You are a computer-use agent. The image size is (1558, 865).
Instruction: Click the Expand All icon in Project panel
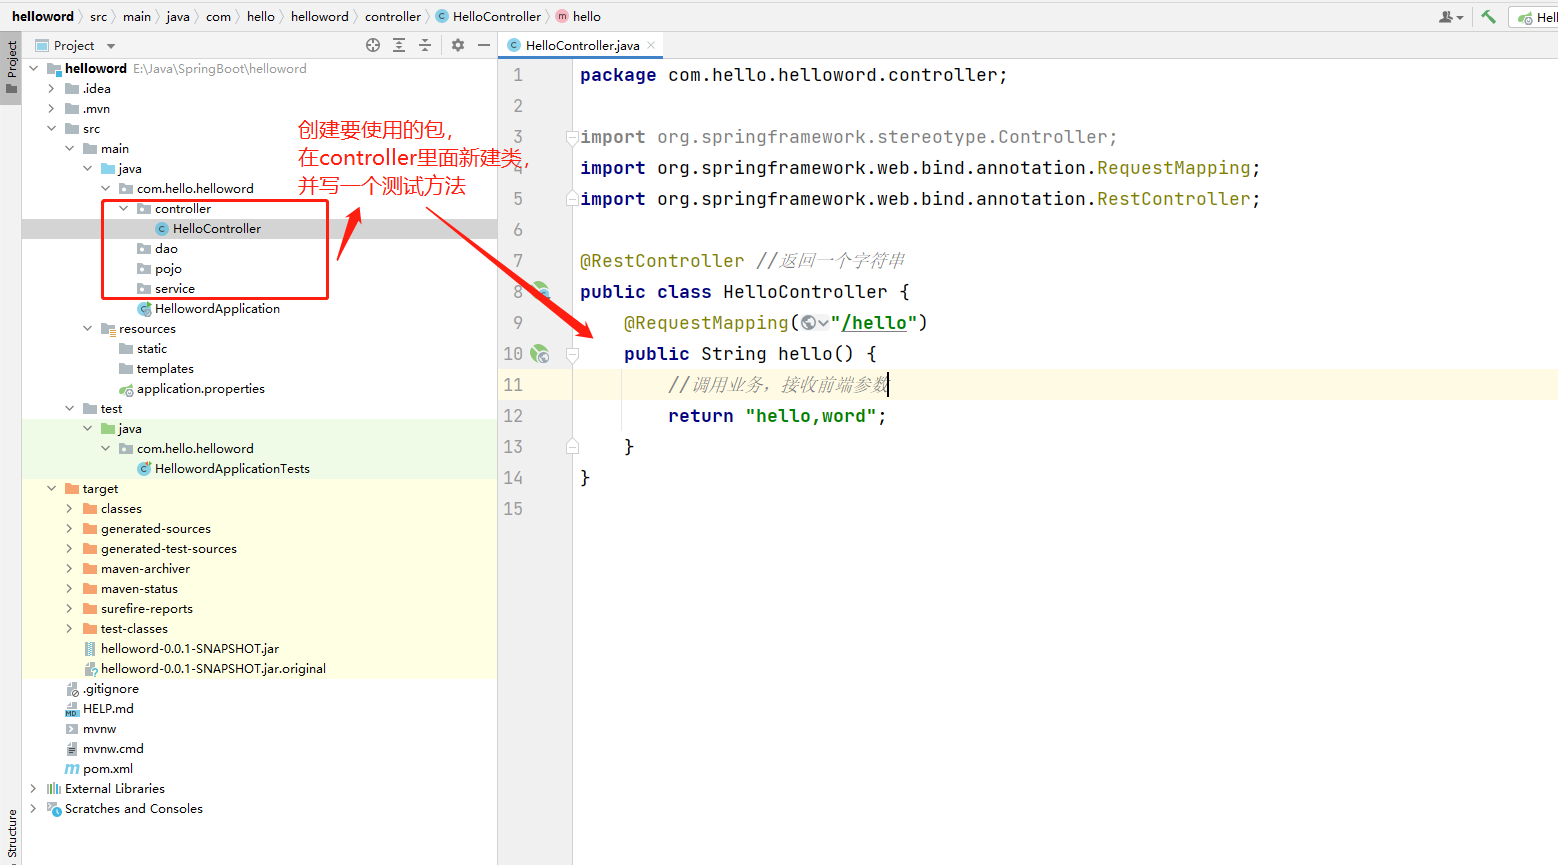pos(399,45)
